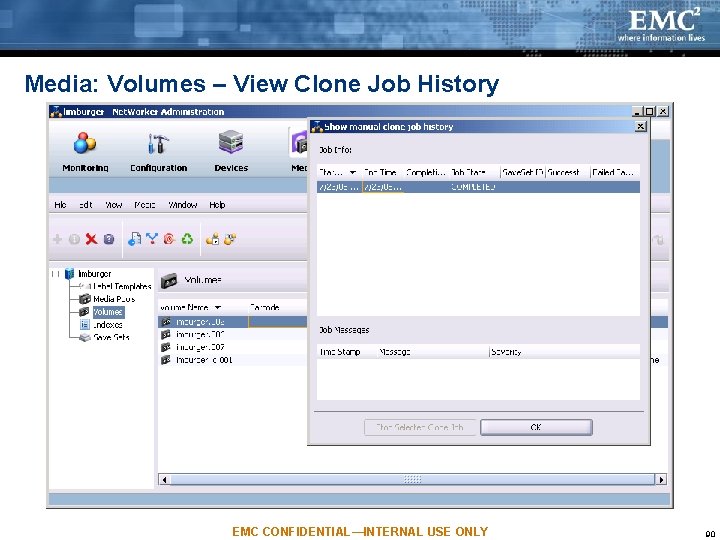Maximize the NetWorker Administration window
This screenshot has height=540, width=720.
(649, 112)
